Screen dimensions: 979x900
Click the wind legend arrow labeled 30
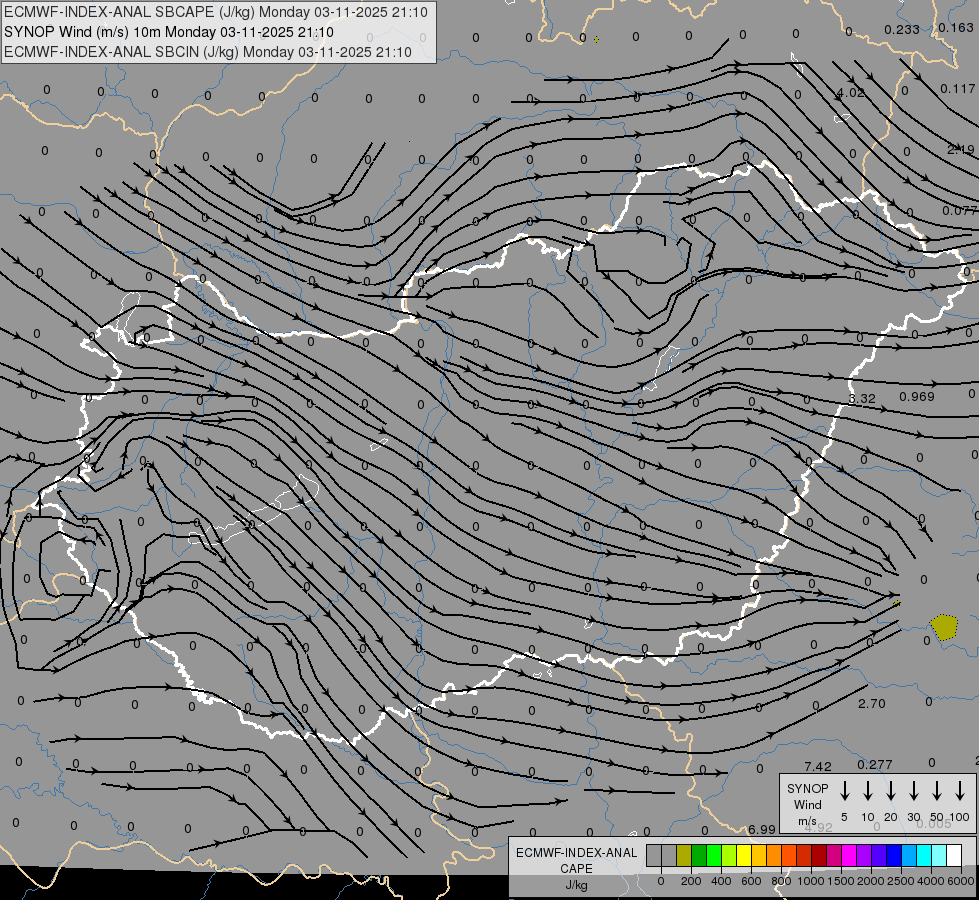click(913, 791)
